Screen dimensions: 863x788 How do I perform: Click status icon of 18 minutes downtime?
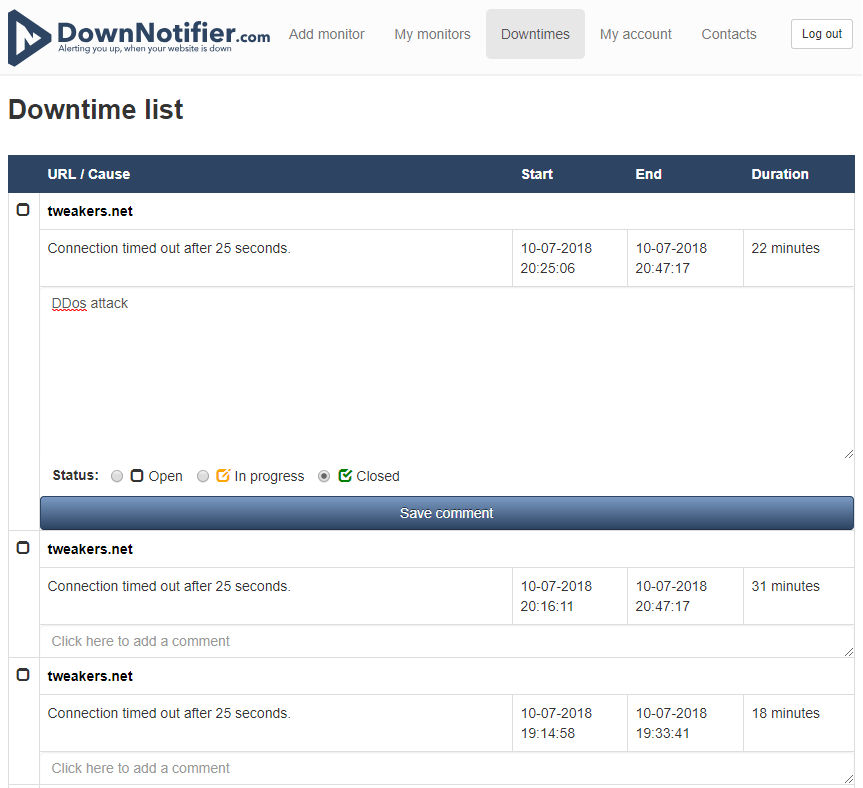[23, 675]
